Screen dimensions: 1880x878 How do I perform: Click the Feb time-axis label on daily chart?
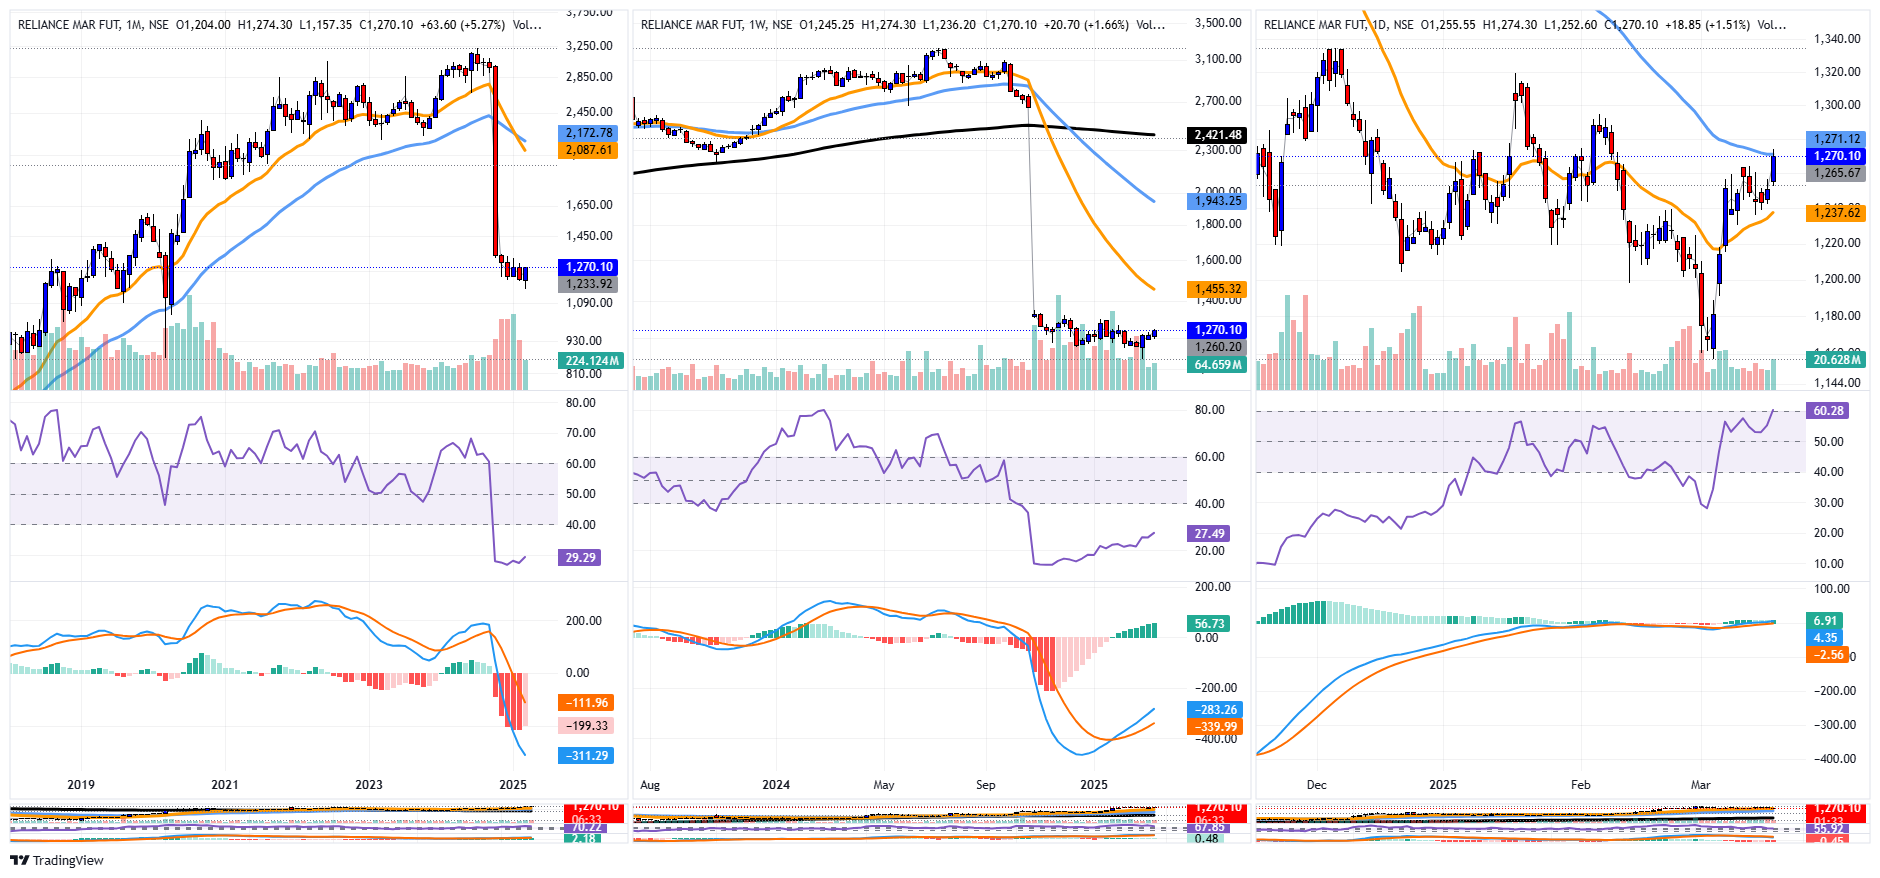1581,785
